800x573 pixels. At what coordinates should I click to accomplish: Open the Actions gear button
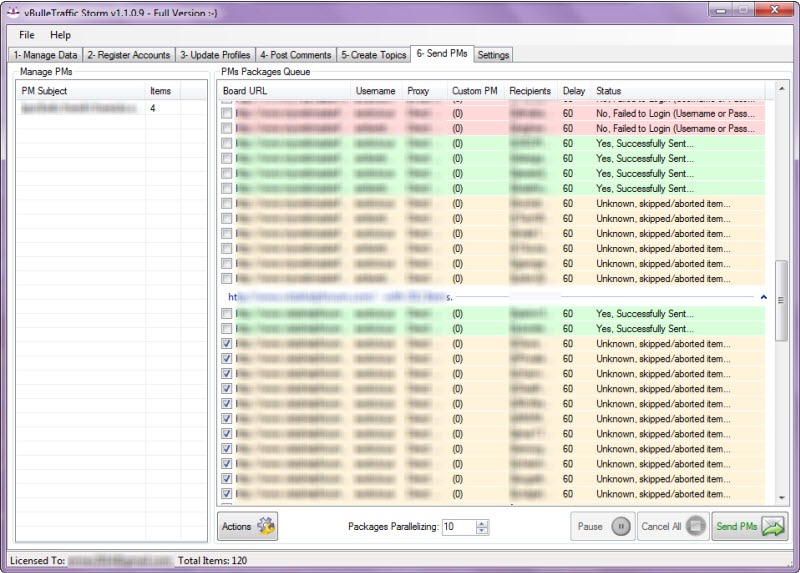(247, 526)
